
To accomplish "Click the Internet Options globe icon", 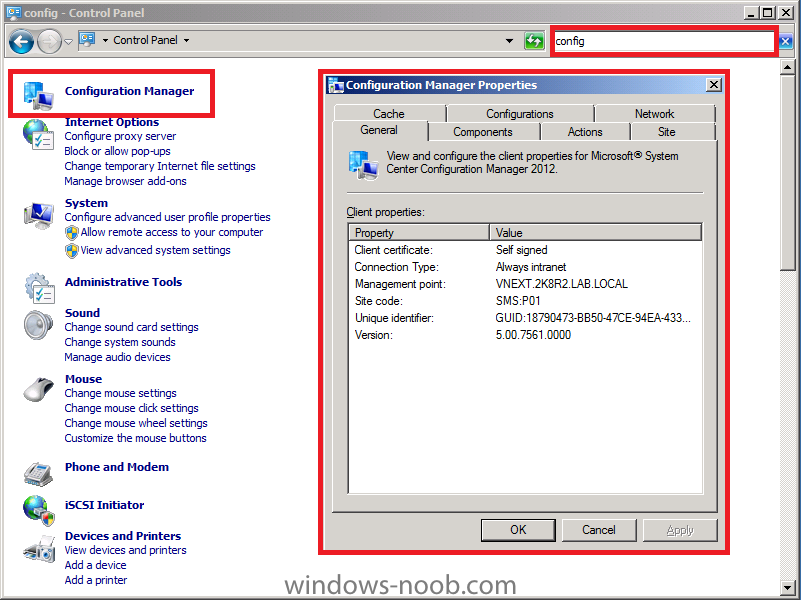I will tap(38, 134).
